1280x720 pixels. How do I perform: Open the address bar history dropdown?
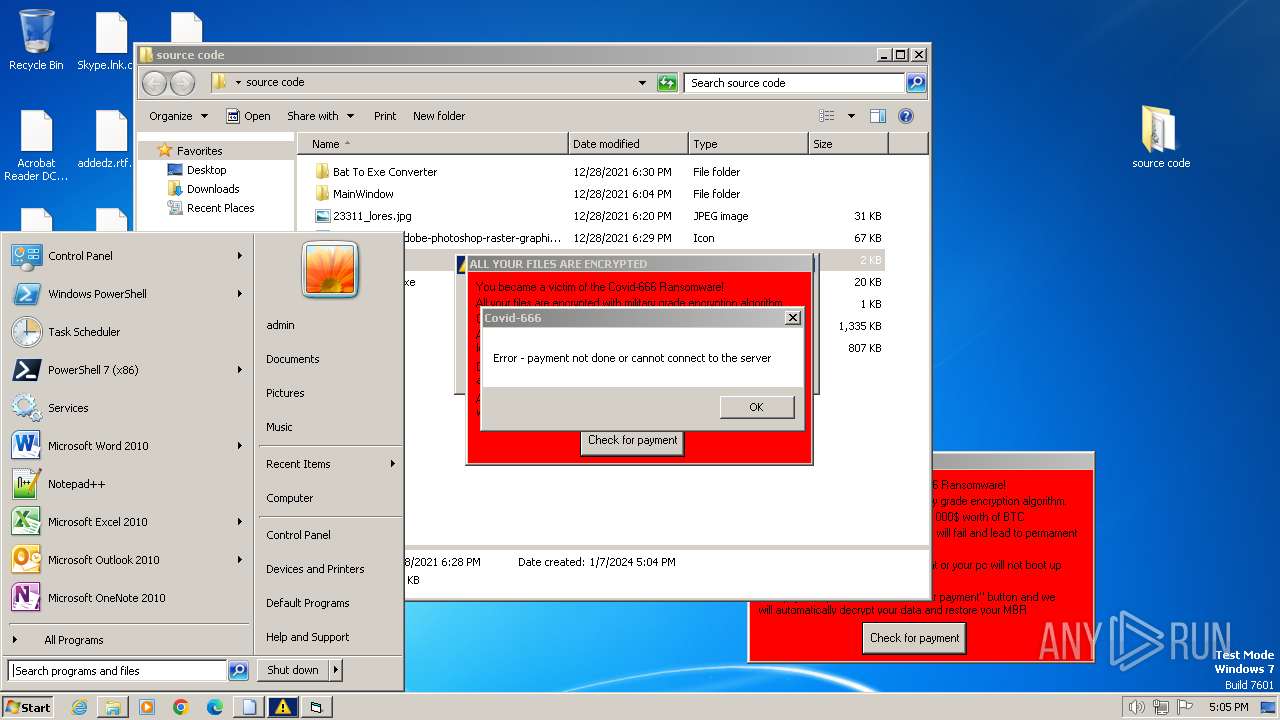tap(642, 83)
